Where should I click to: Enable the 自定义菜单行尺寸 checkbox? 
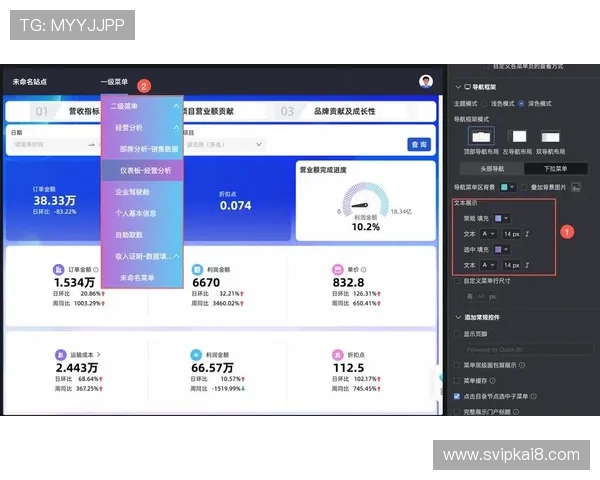click(x=457, y=281)
